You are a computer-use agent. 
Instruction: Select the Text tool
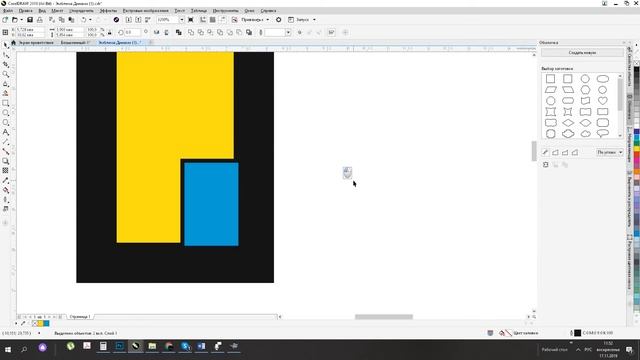click(x=5, y=132)
